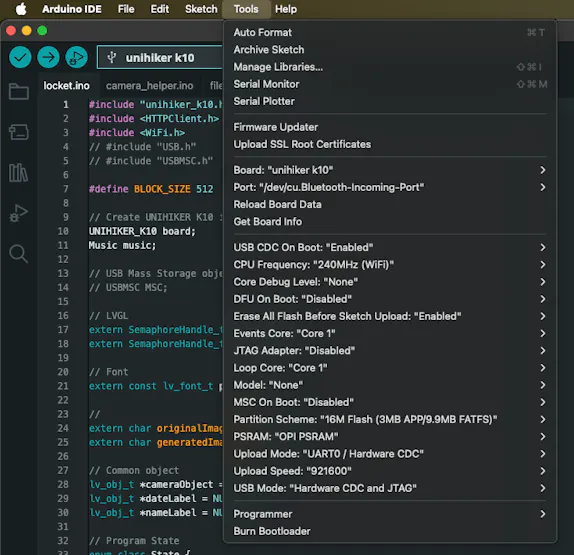The image size is (574, 555).
Task: Select Upload SSL Root Certificates
Action: pyautogui.click(x=390, y=144)
